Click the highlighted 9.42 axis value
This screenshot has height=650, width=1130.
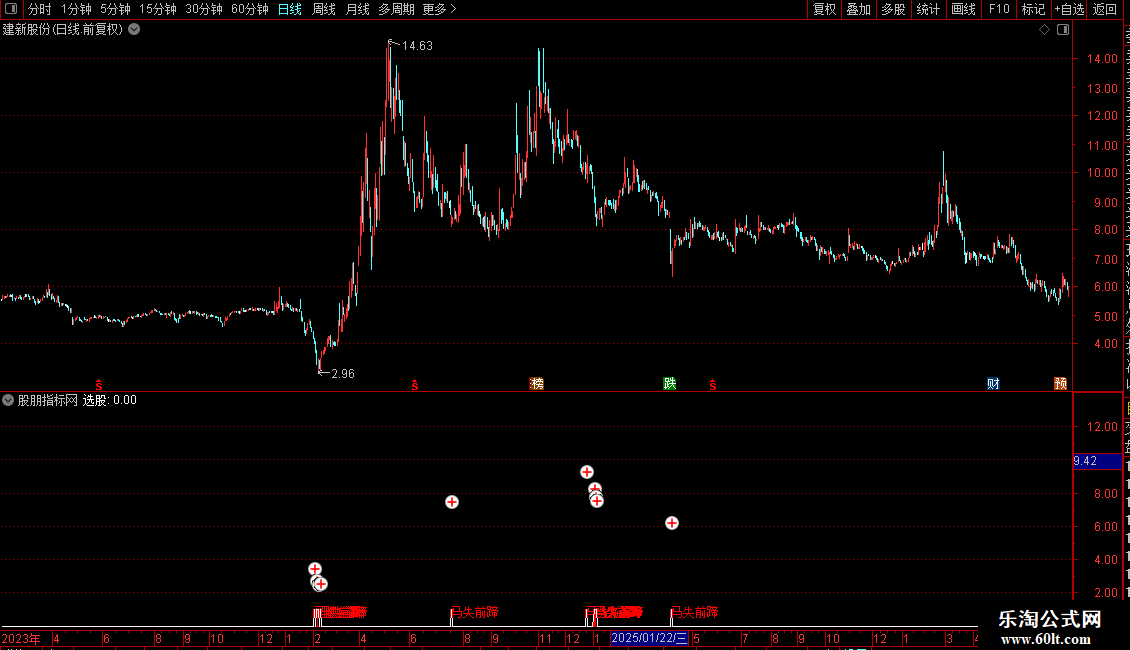point(1097,460)
